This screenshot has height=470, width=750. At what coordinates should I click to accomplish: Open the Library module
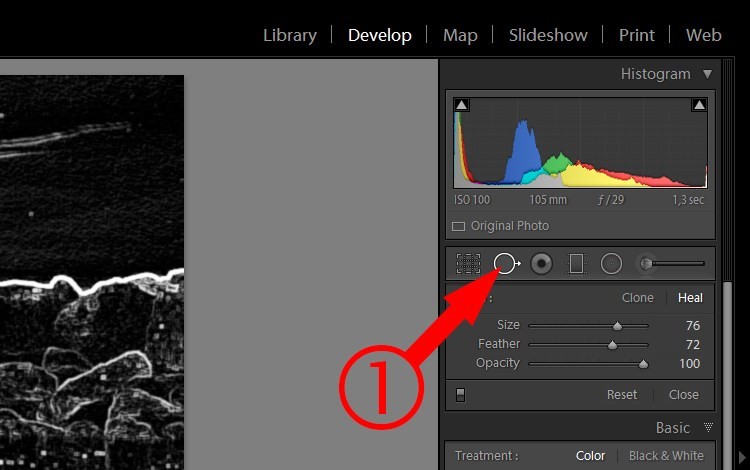coord(290,35)
